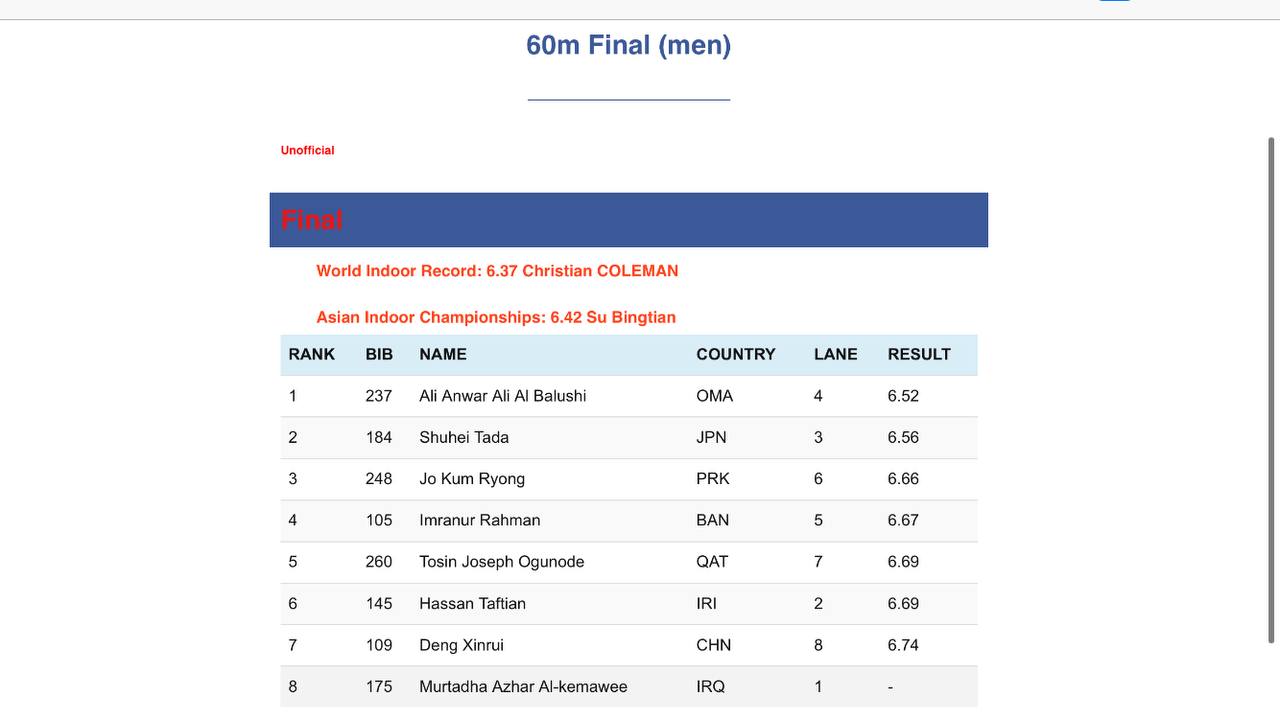
Task: Click the LANE column header
Action: tap(836, 354)
